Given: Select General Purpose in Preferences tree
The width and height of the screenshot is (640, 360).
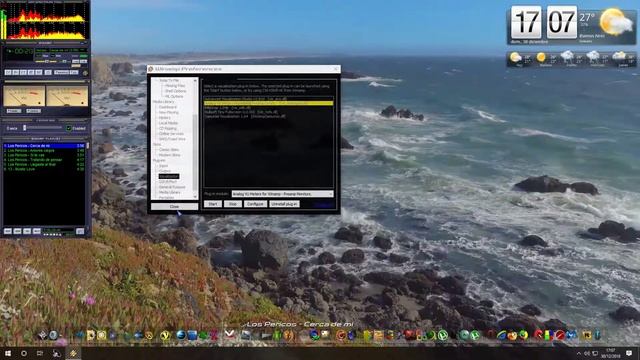Looking at the screenshot, I should (172, 187).
